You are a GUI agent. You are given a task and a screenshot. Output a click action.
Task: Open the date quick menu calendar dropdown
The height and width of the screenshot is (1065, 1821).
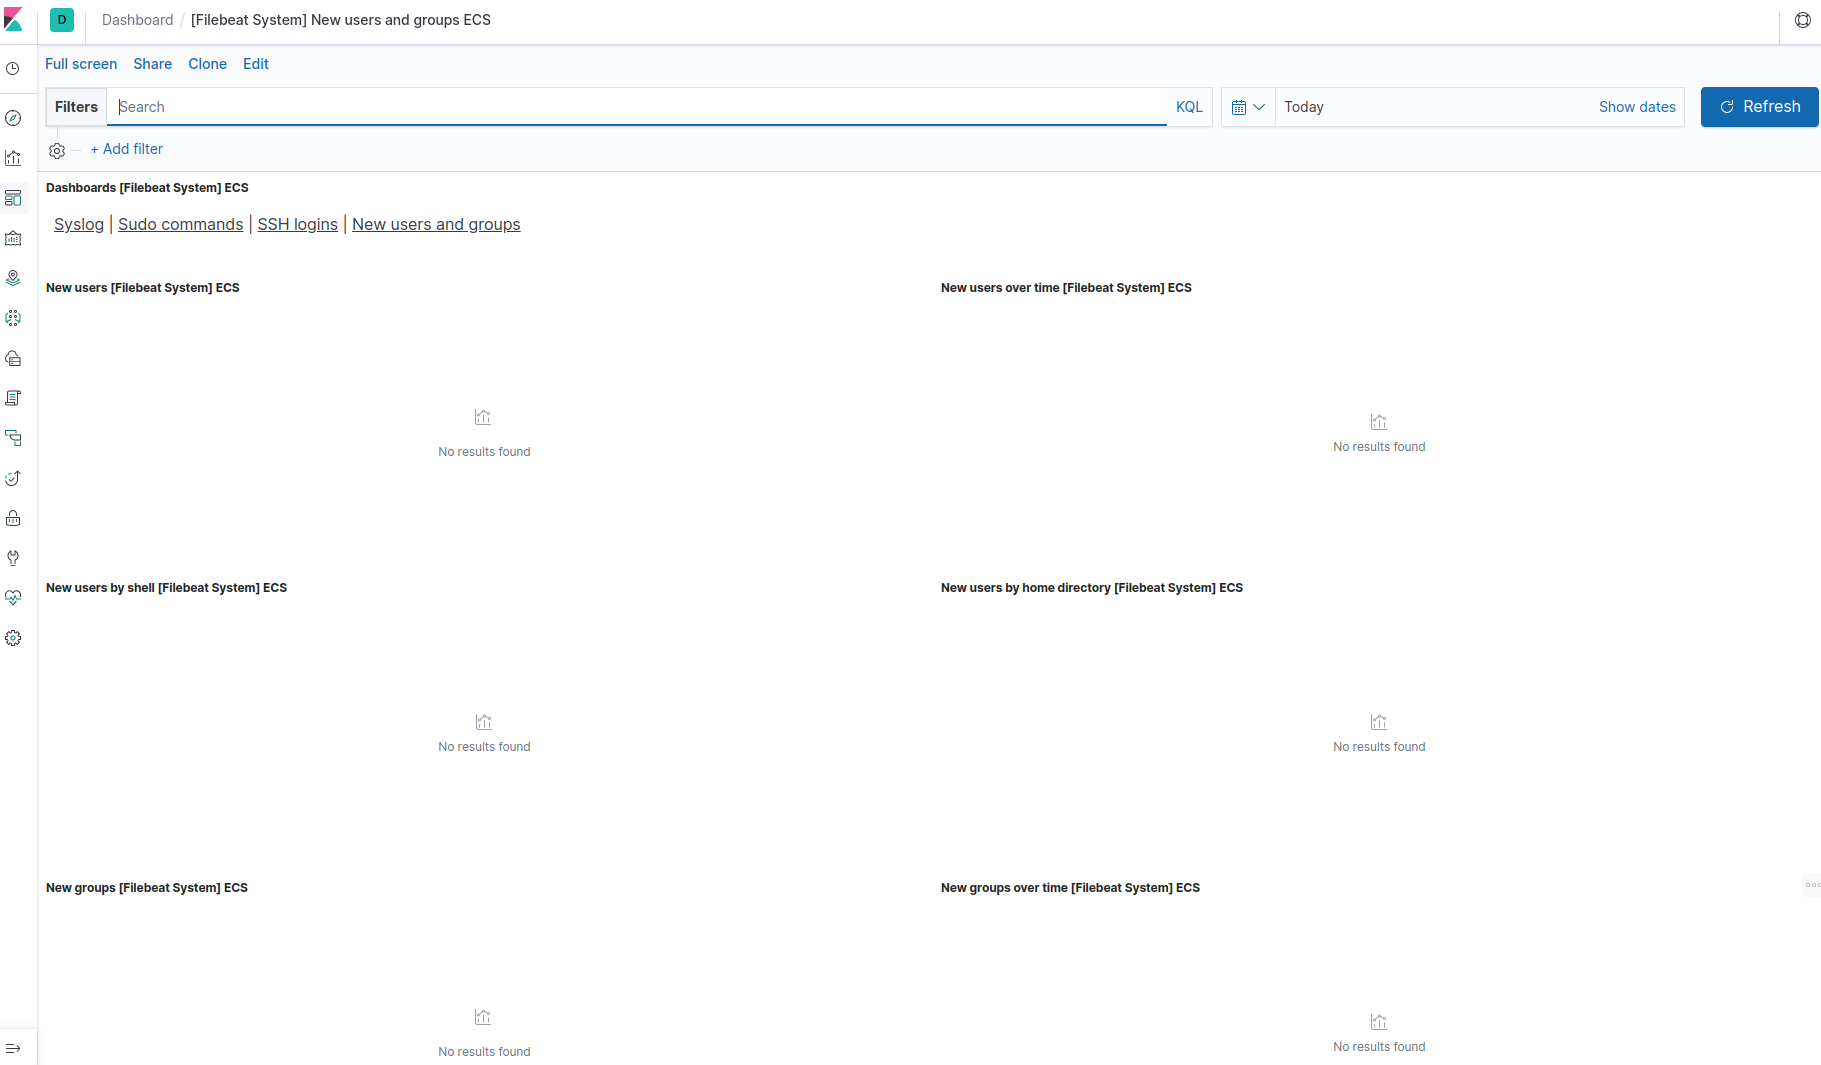coord(1248,107)
